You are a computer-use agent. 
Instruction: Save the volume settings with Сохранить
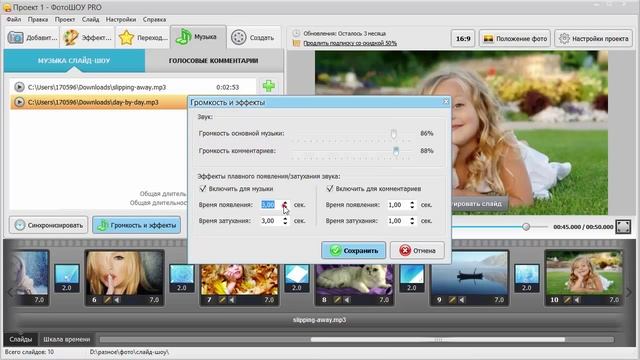(x=353, y=250)
